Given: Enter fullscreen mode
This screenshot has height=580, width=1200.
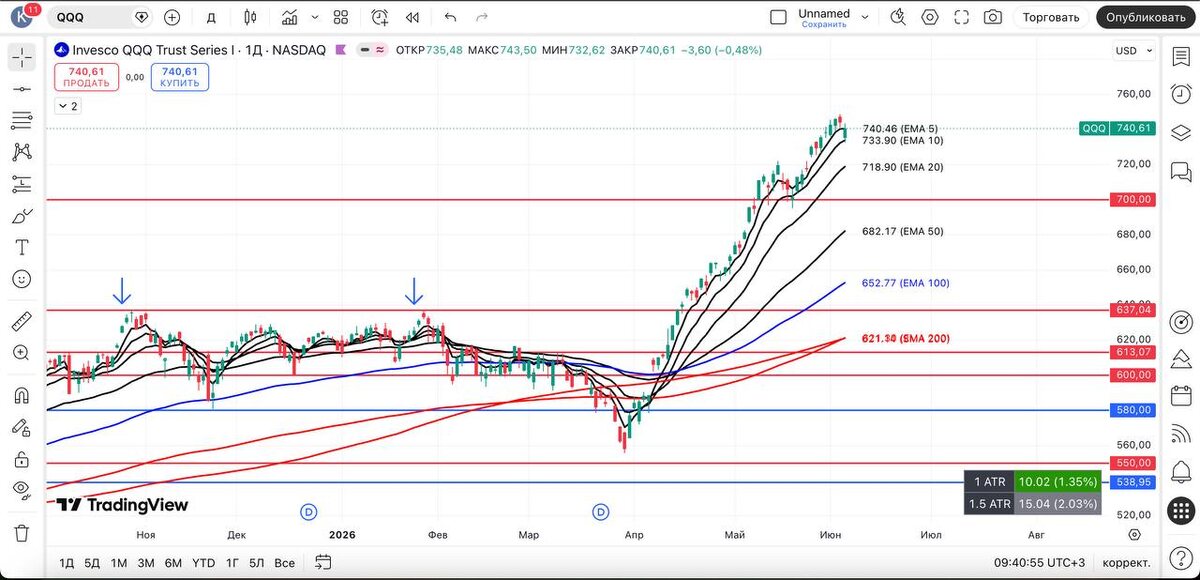Looking at the screenshot, I should 961,17.
